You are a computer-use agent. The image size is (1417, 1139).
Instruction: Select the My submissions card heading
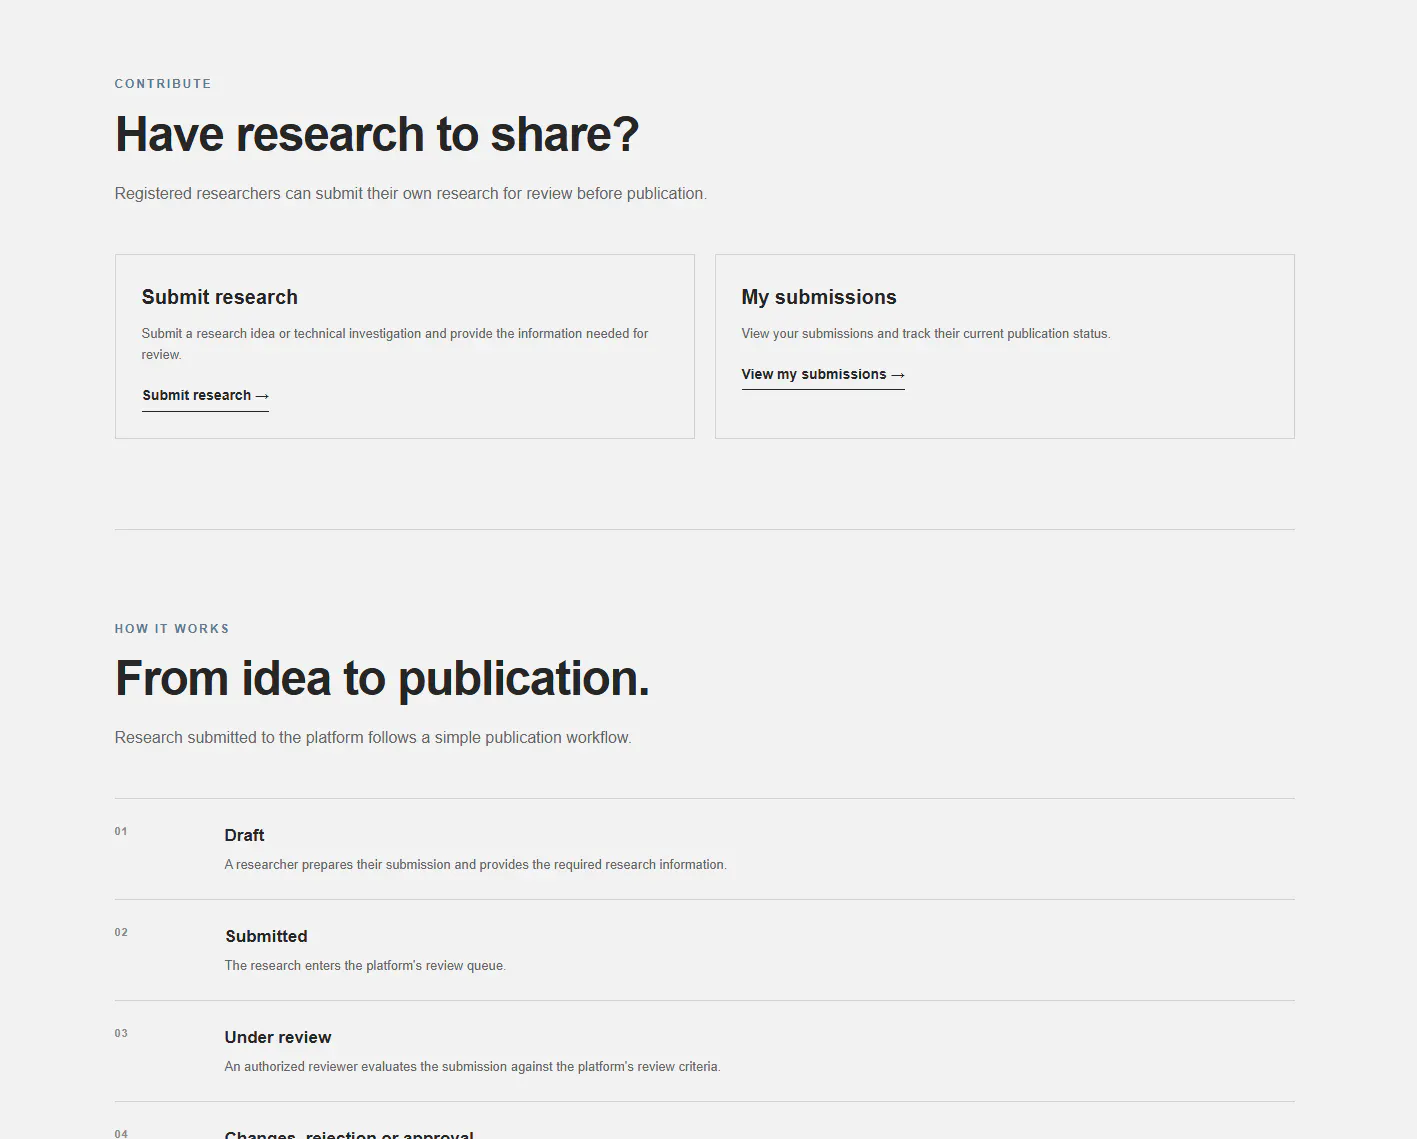(819, 297)
